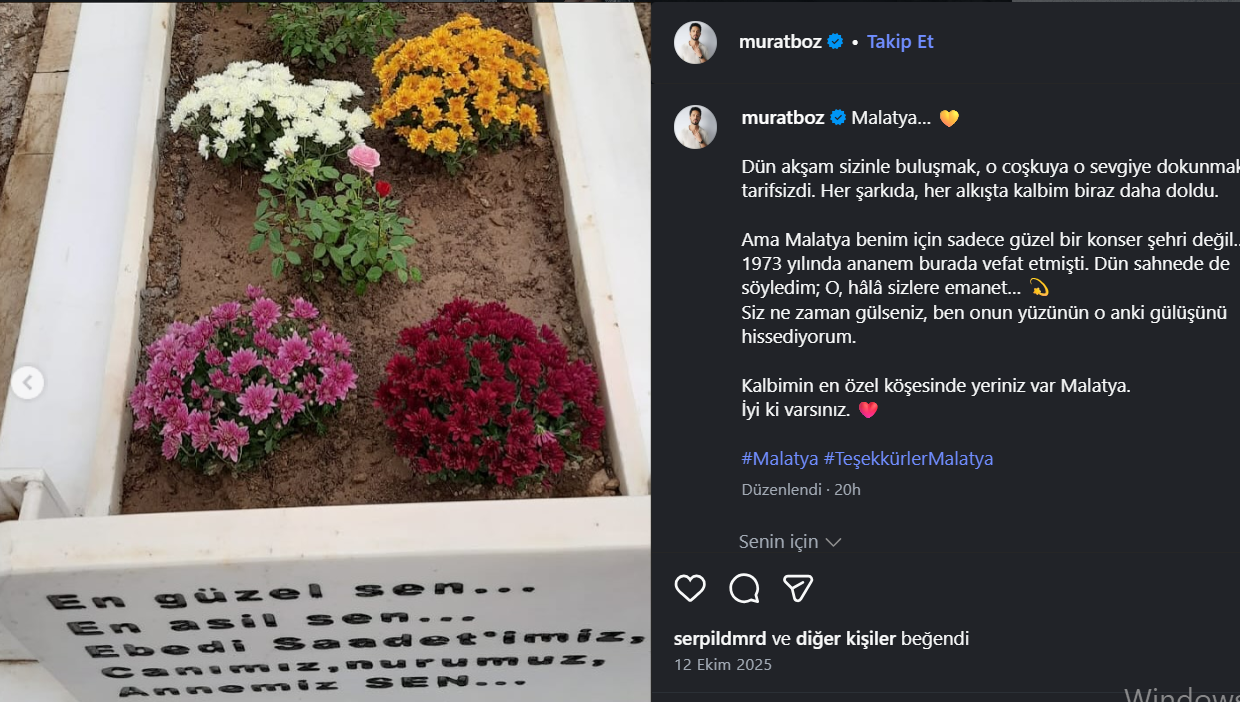This screenshot has height=702, width=1240.
Task: Click verified badge in caption username
Action: click(838, 118)
